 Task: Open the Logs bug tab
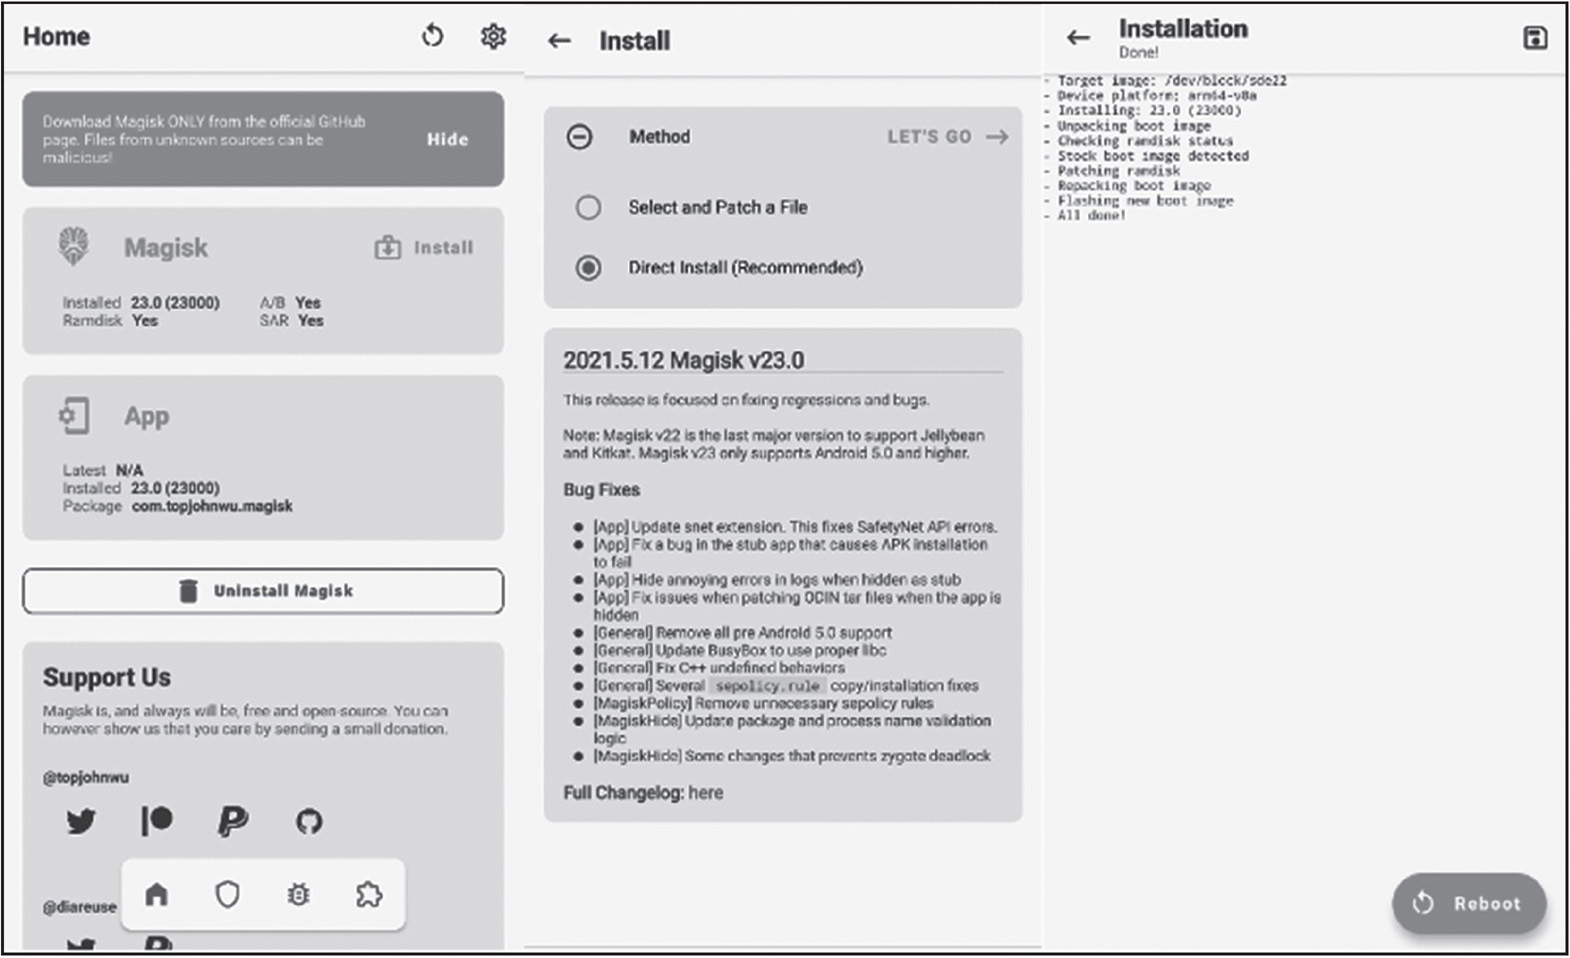point(298,895)
